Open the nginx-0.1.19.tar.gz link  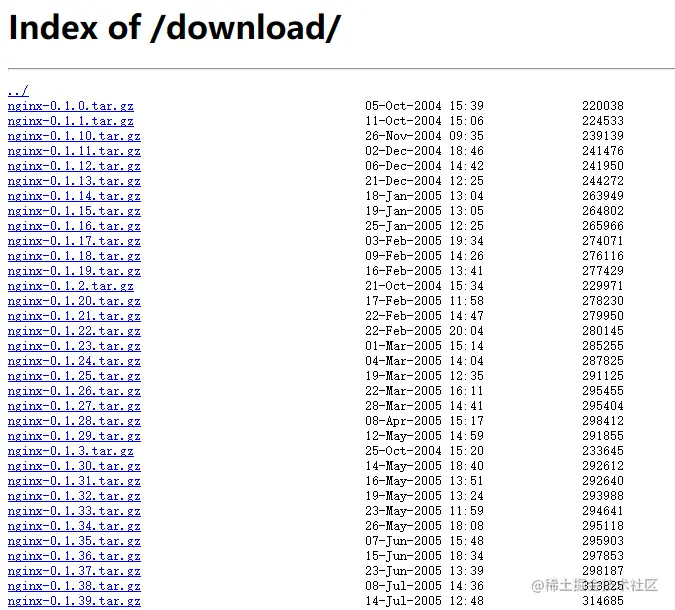74,271
